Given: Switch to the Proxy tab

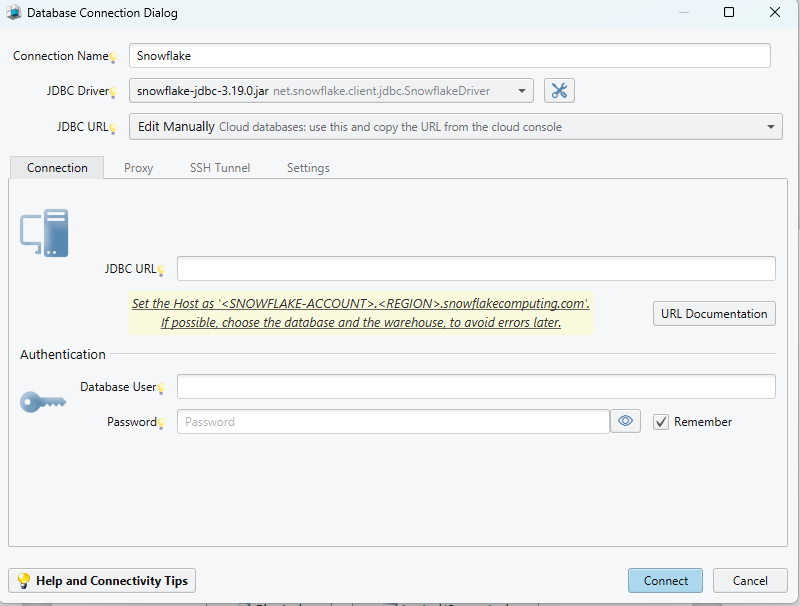Looking at the screenshot, I should click(138, 168).
